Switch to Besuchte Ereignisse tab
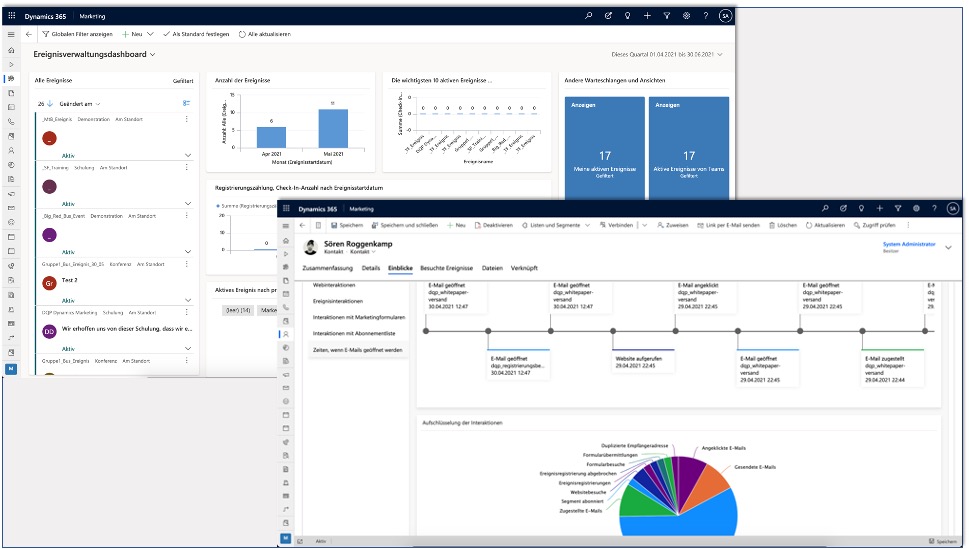The image size is (969, 549). 446,268
